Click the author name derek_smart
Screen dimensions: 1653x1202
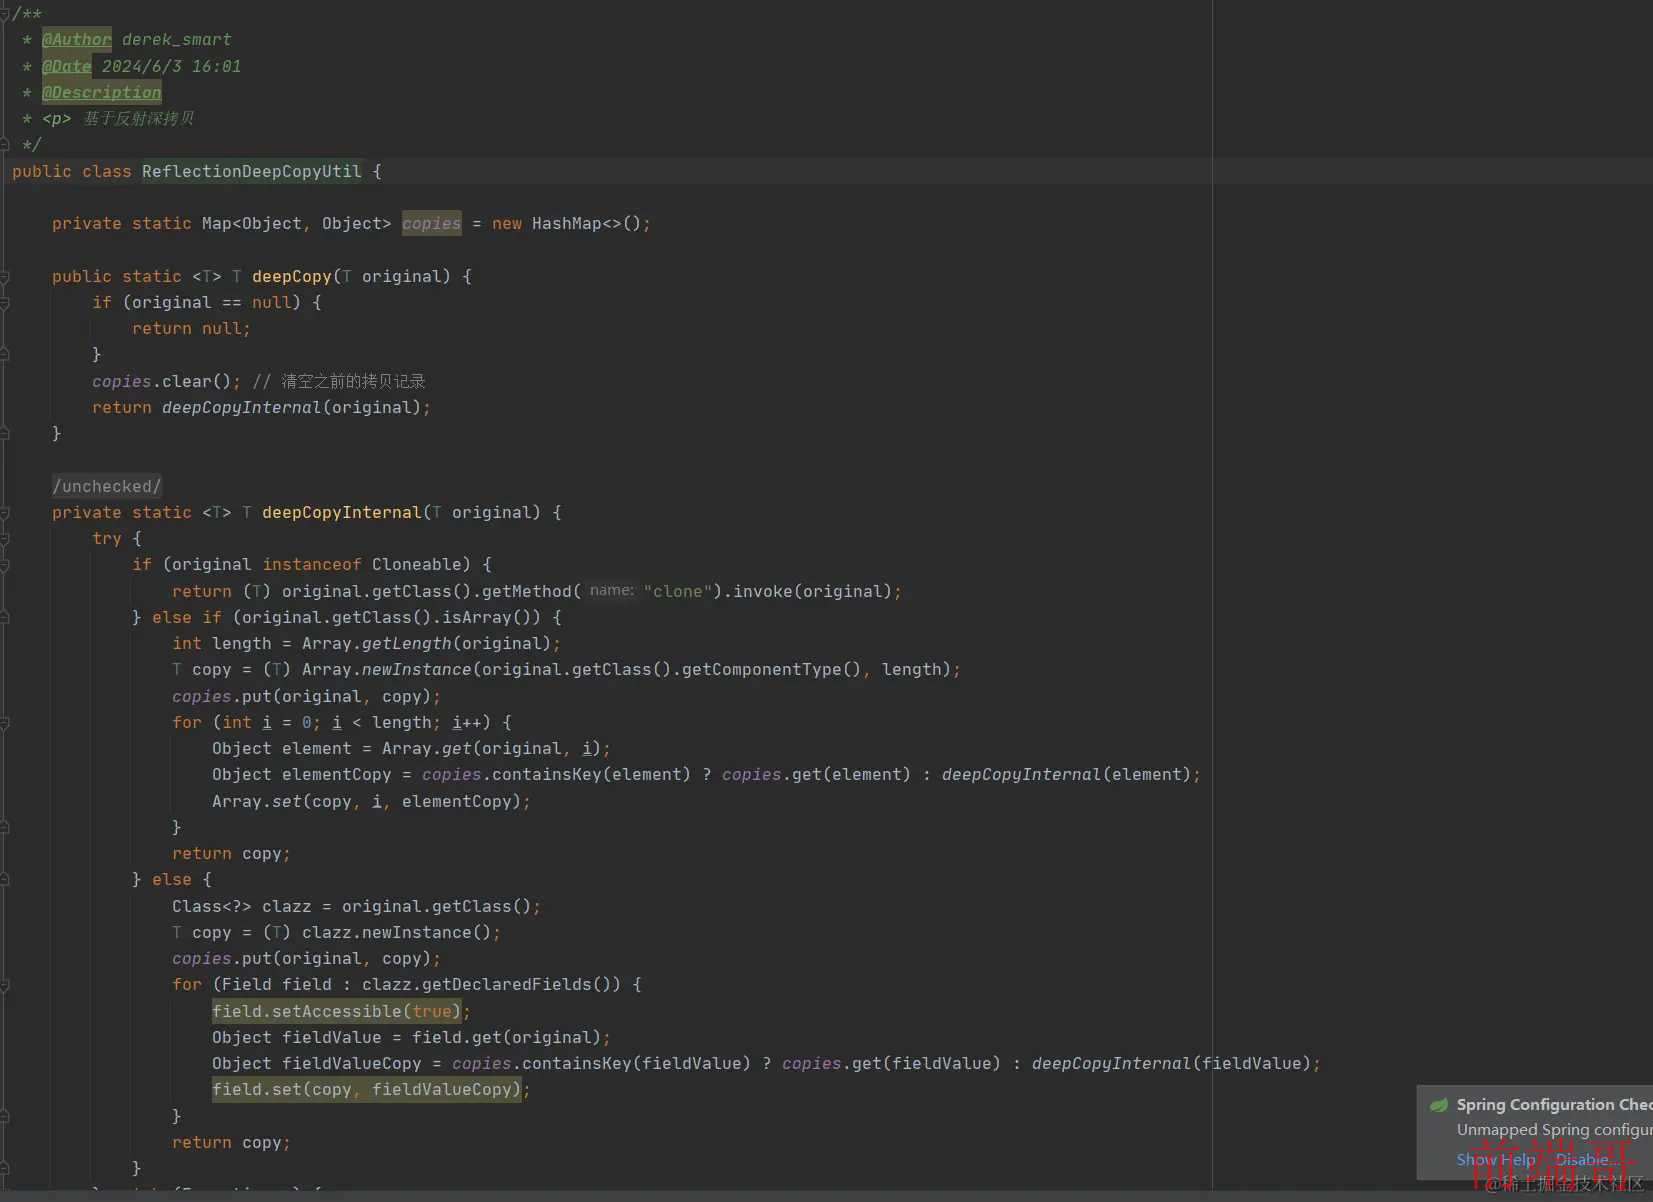click(177, 39)
